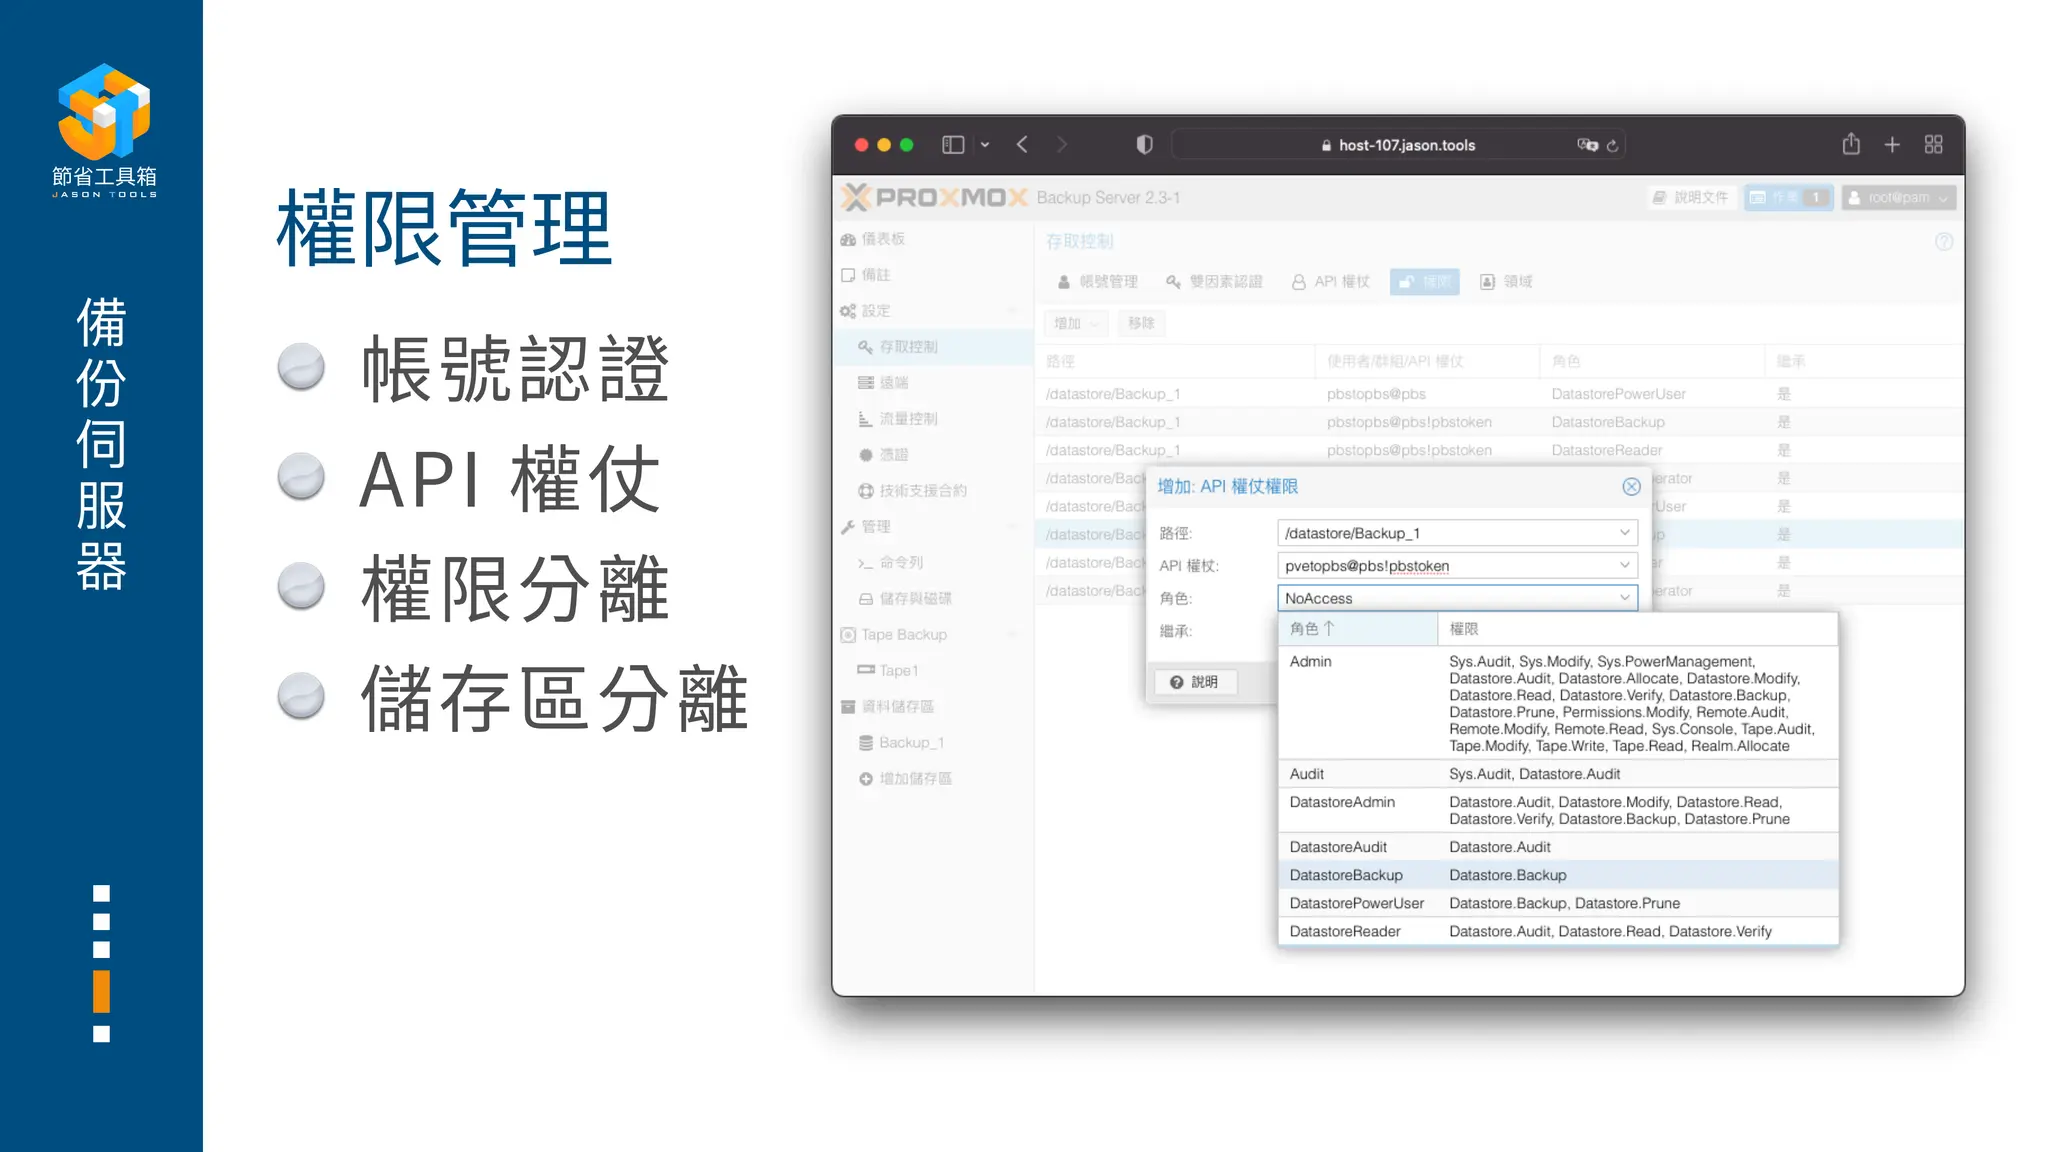Select the DatastorePowerUser role
Screen dimensions: 2048x1152
pos(1558,903)
